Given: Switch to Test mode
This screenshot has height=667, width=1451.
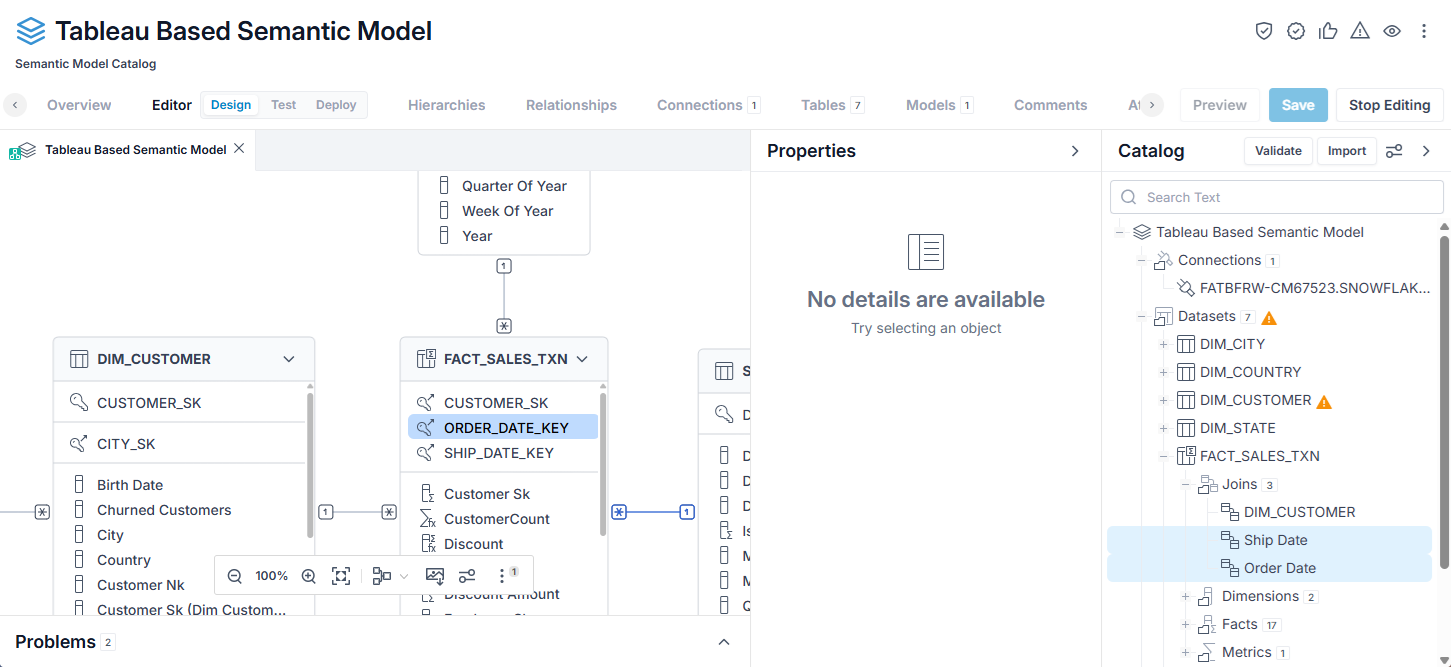Looking at the screenshot, I should (x=284, y=105).
